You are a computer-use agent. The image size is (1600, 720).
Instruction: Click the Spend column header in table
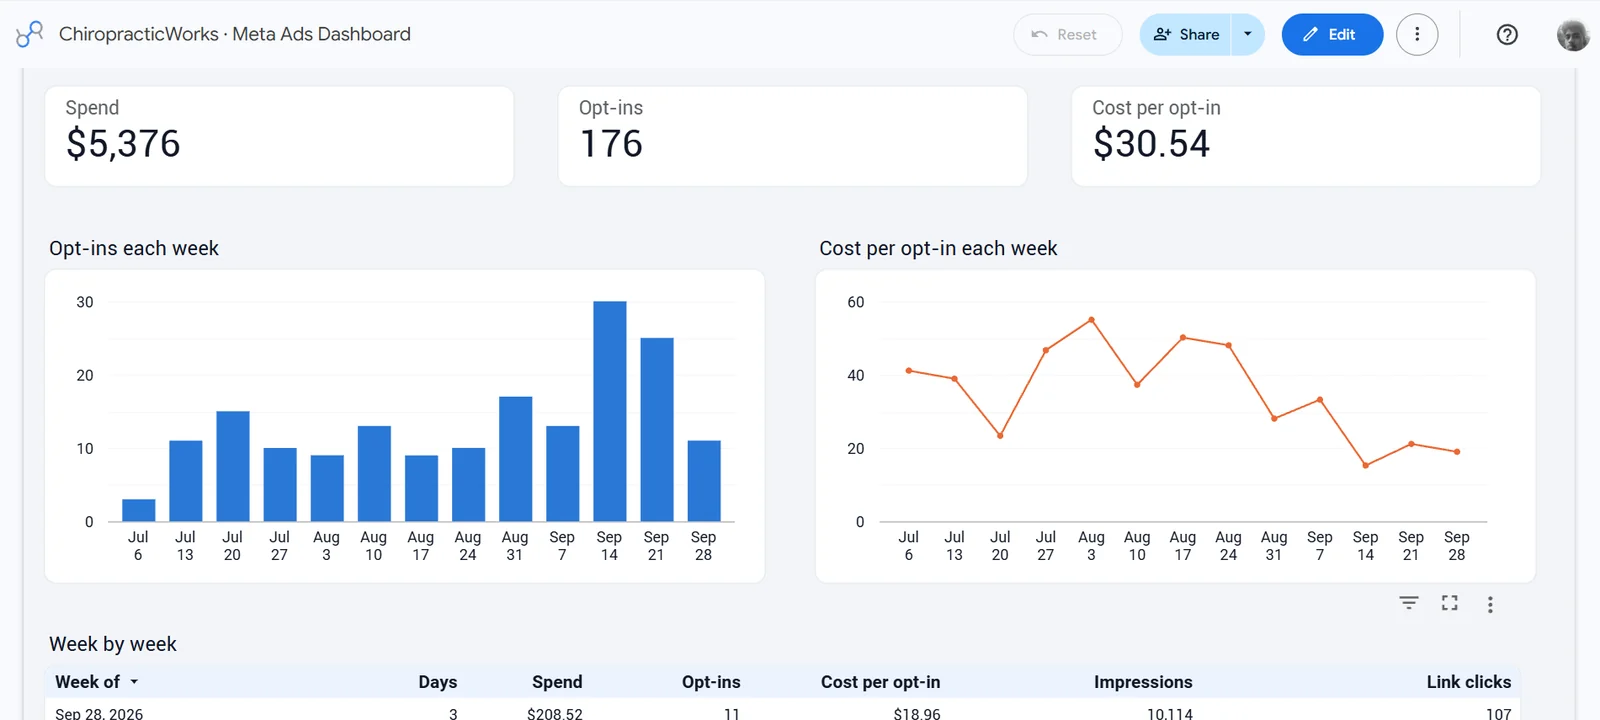click(557, 682)
